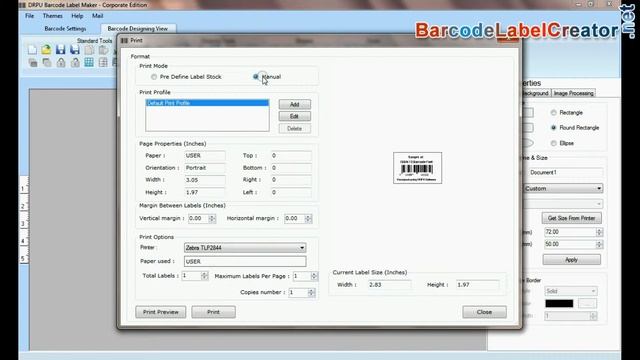Image resolution: width=640 pixels, height=360 pixels.
Task: Click the Print button
Action: tap(213, 312)
